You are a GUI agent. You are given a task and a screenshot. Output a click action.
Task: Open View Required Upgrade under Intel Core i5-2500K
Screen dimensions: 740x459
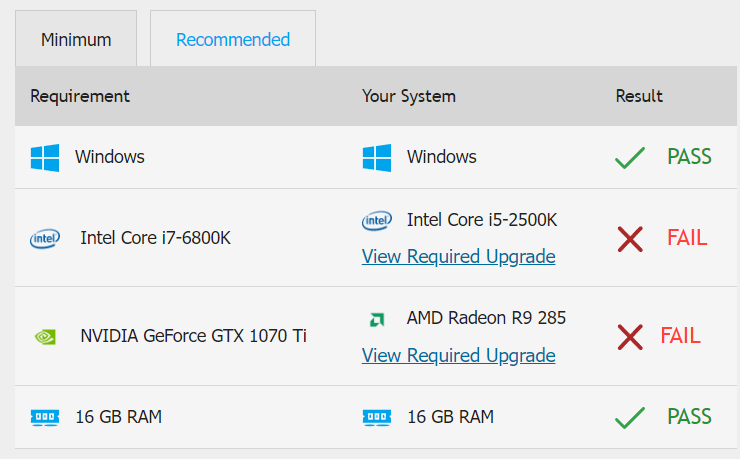pos(458,257)
